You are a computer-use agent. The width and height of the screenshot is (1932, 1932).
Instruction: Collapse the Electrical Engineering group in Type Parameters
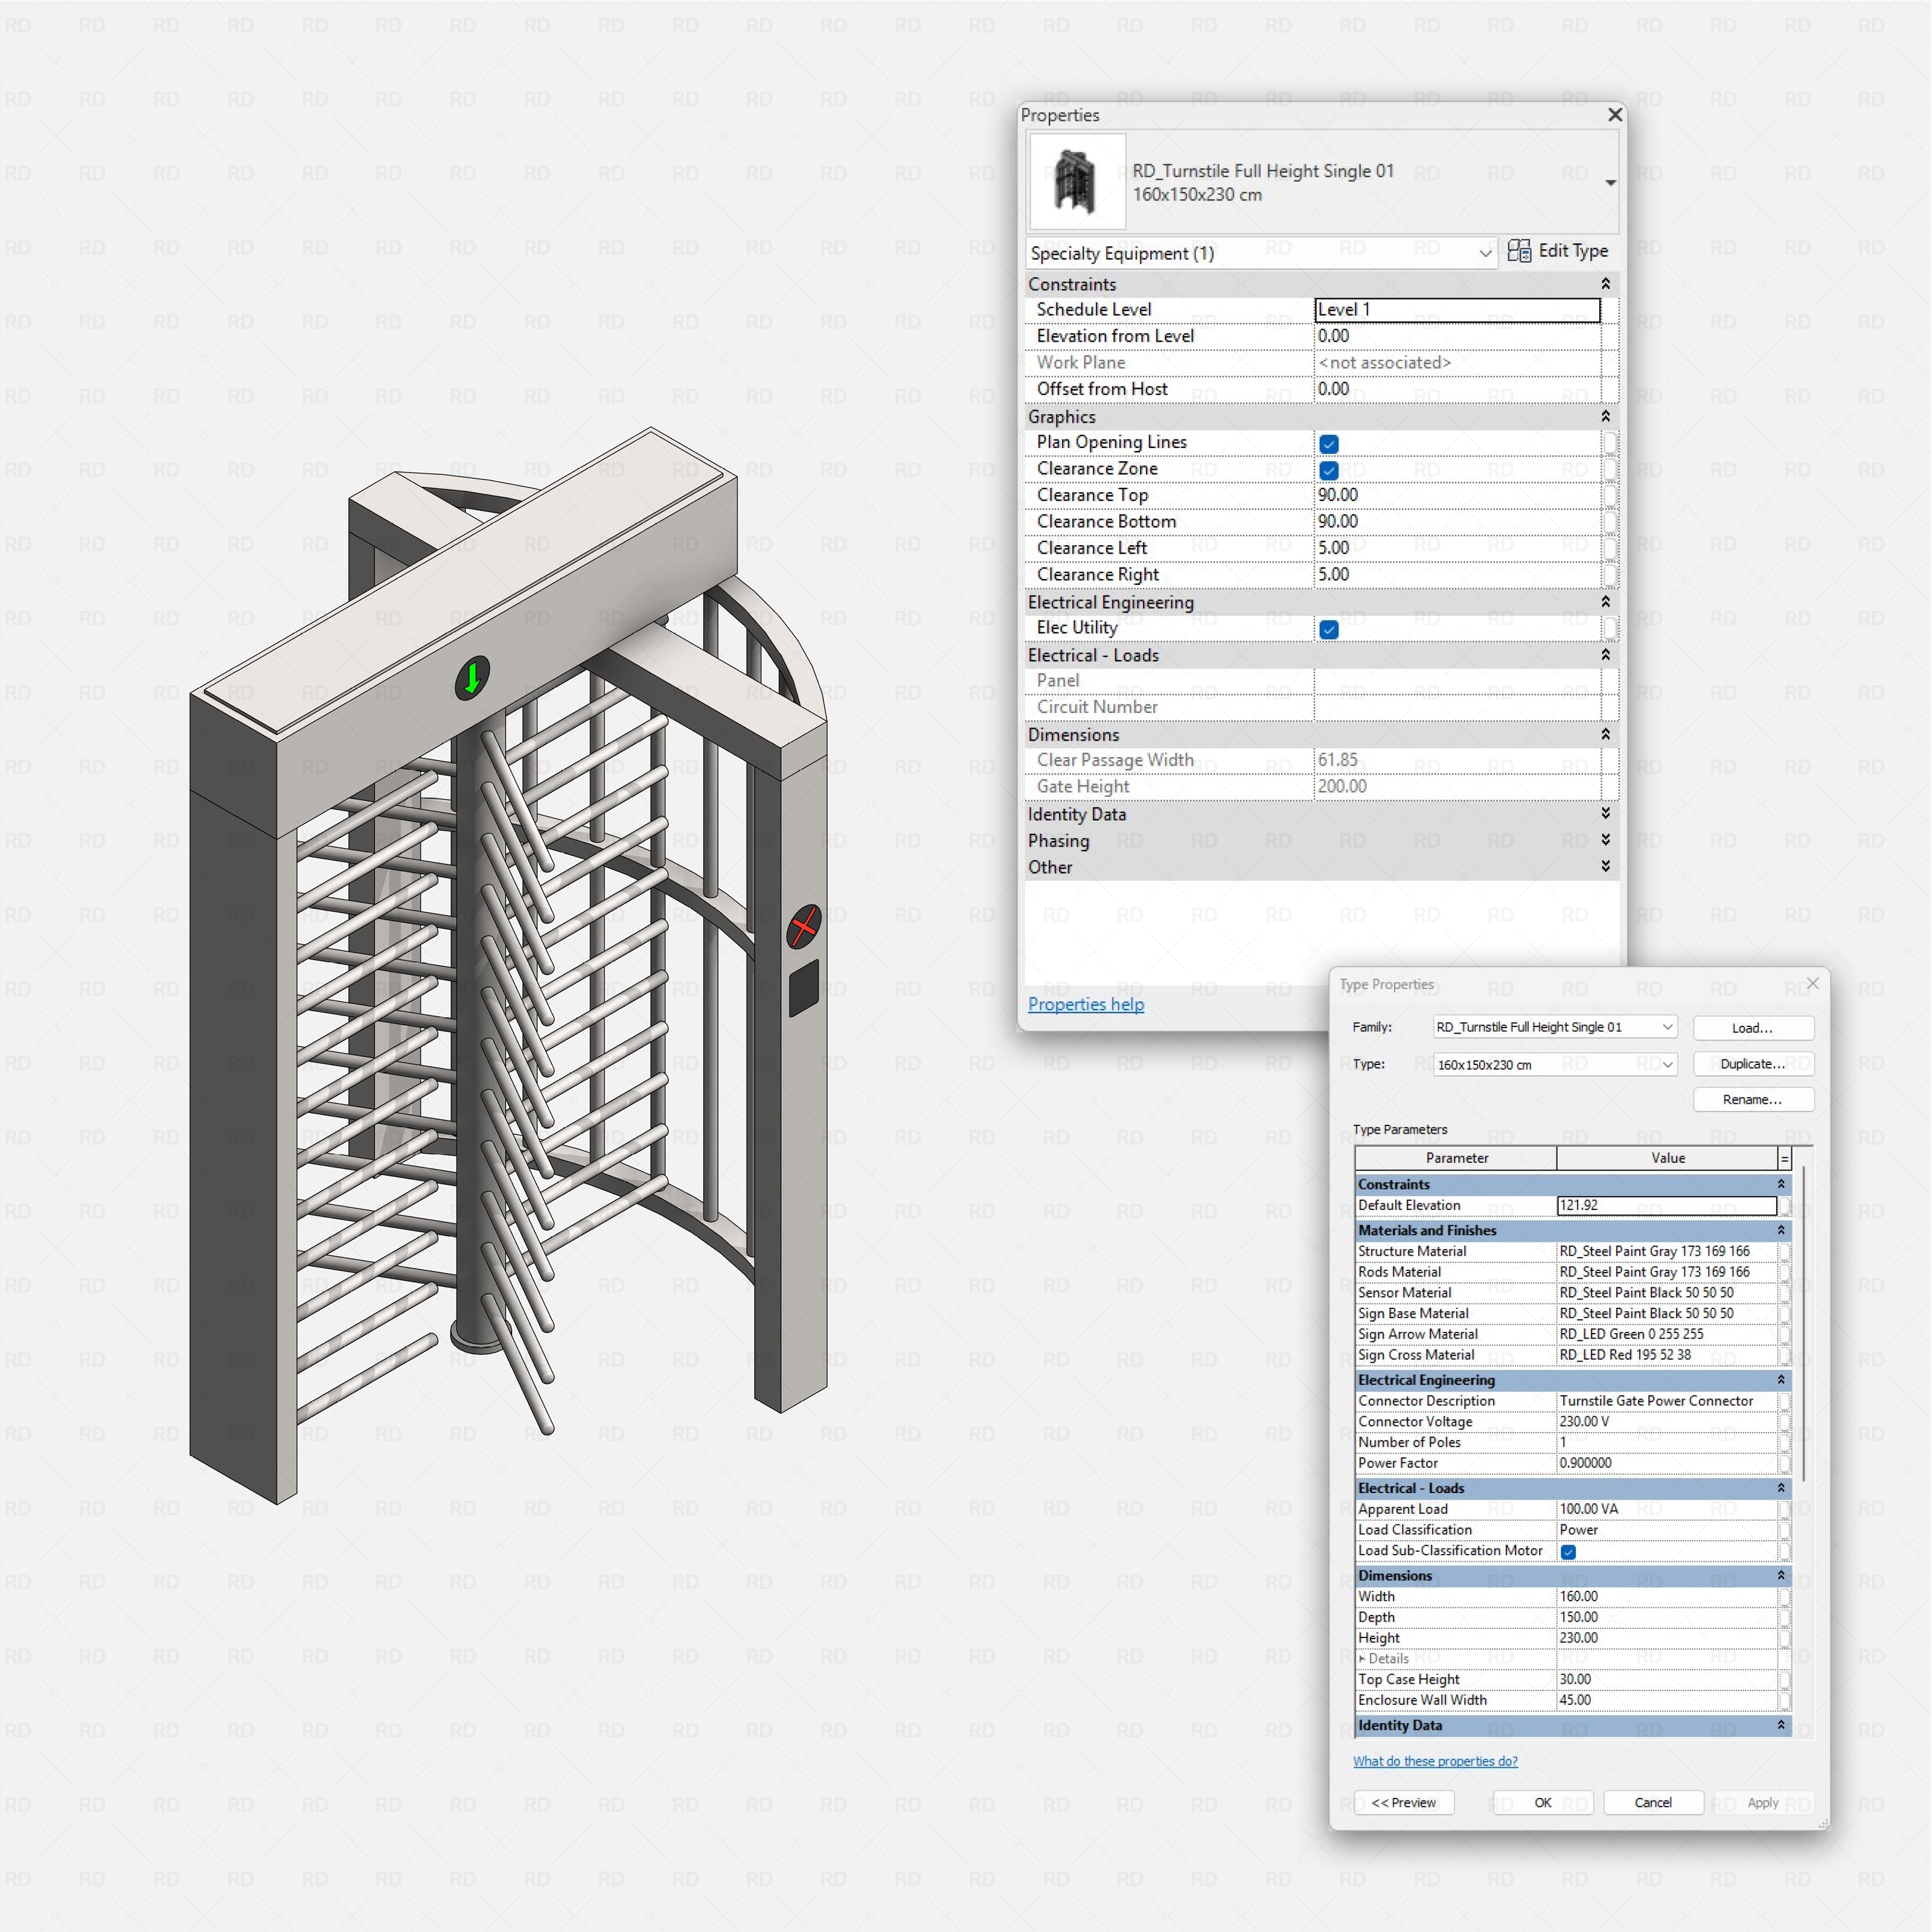pos(1781,1380)
